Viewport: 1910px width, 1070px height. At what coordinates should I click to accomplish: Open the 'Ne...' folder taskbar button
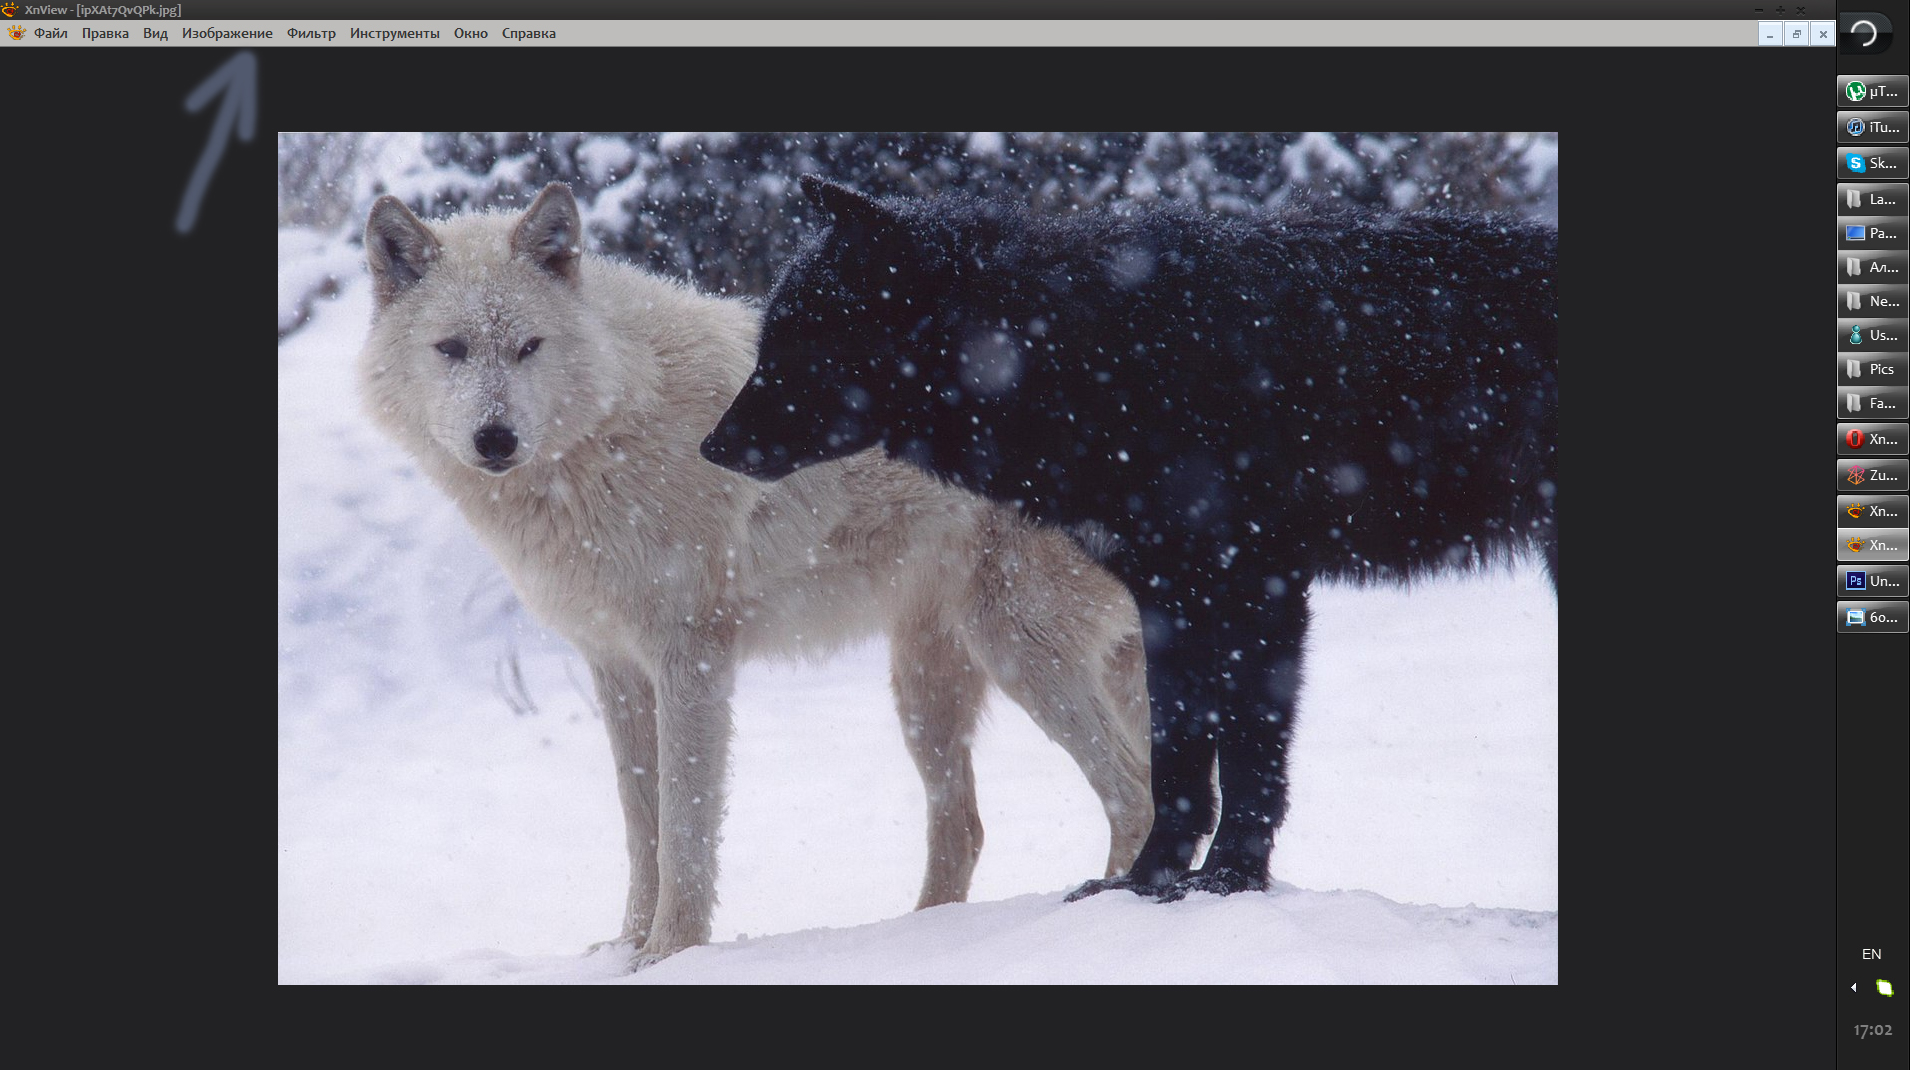click(1873, 301)
